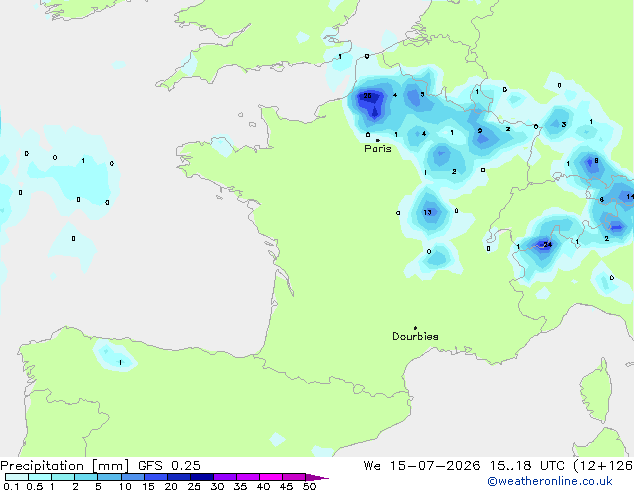Viewport: 634px width, 490px height.
Task: Select the 5–10 mm legend swatch
Action: (109, 477)
